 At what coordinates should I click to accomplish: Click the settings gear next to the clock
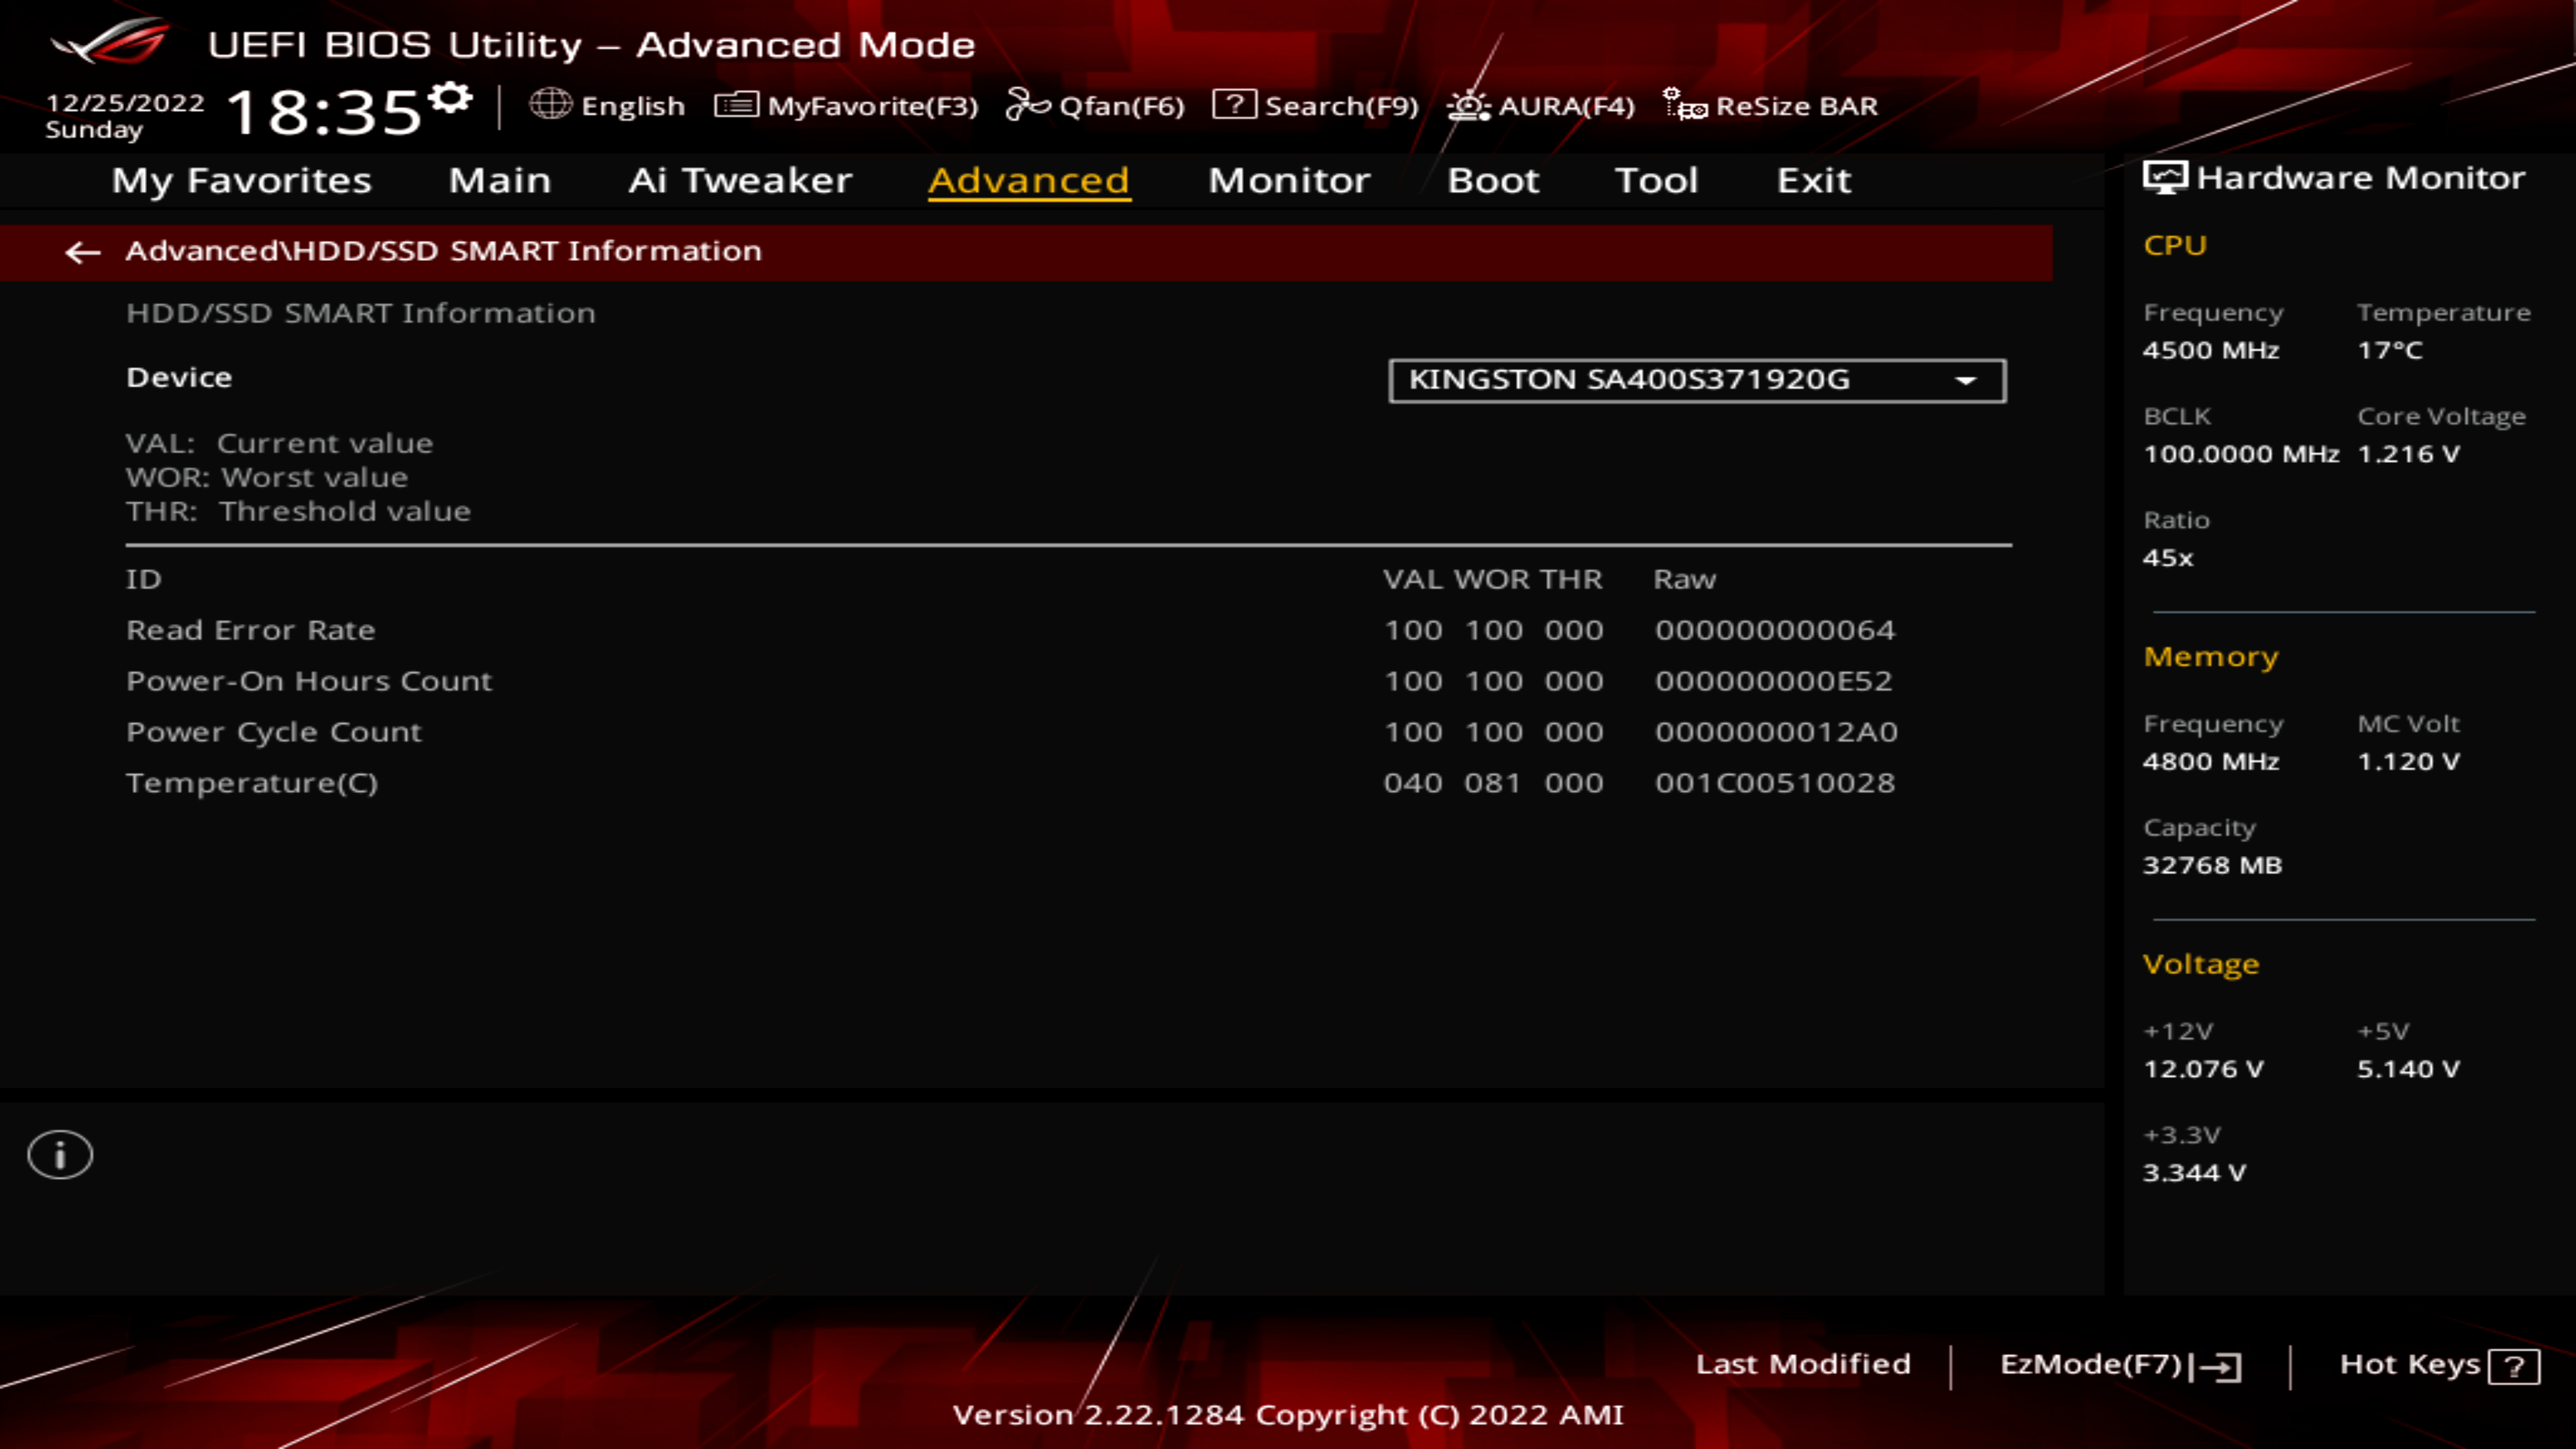click(451, 98)
